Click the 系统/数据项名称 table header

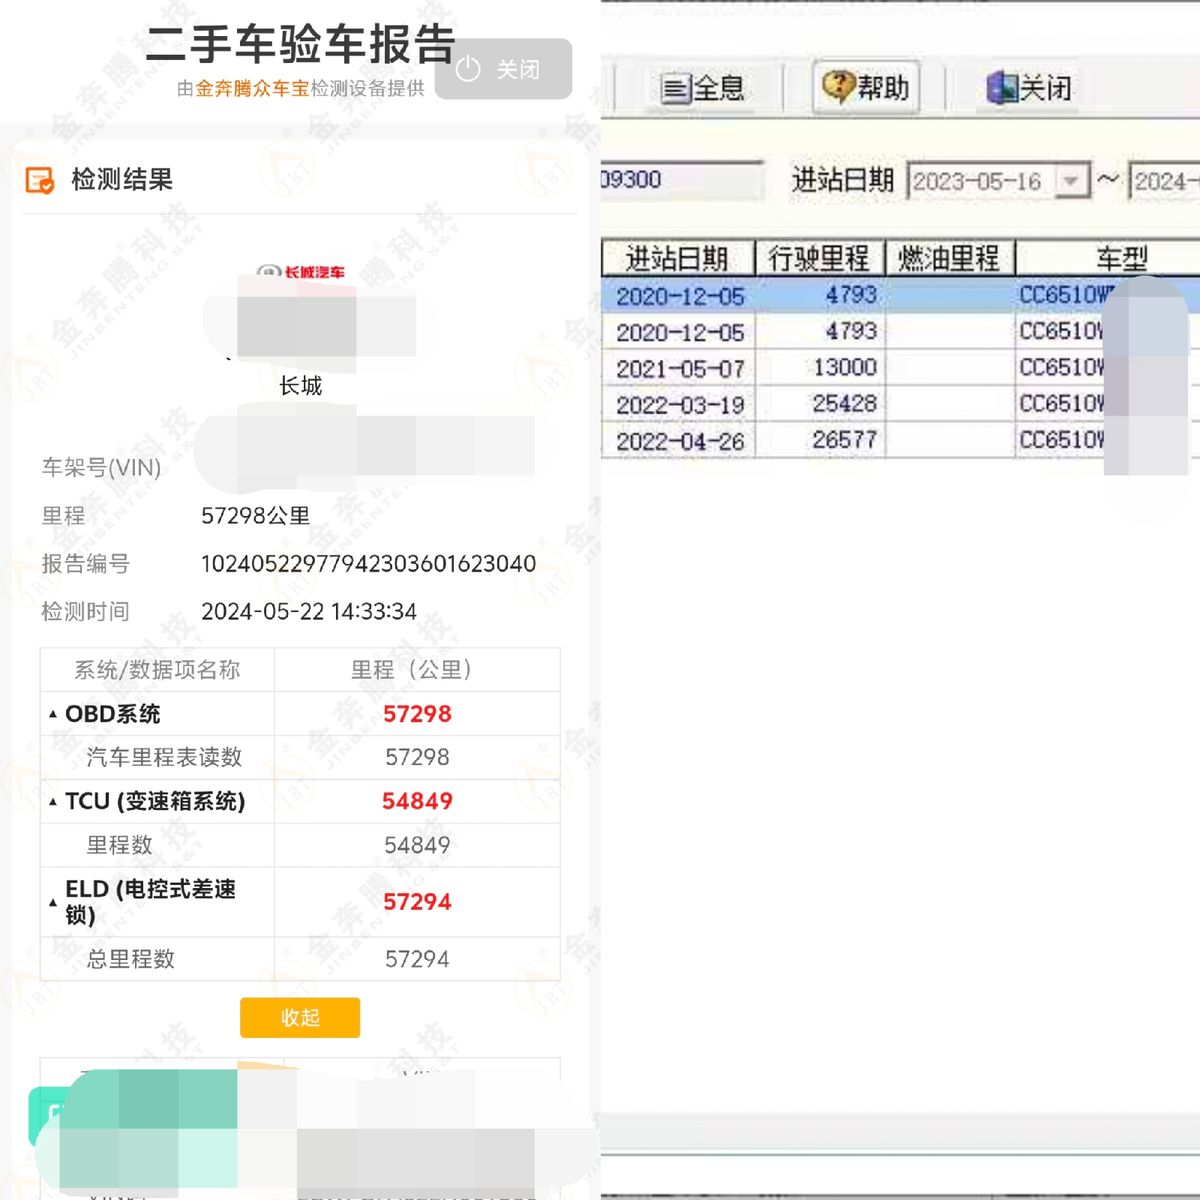coord(157,670)
